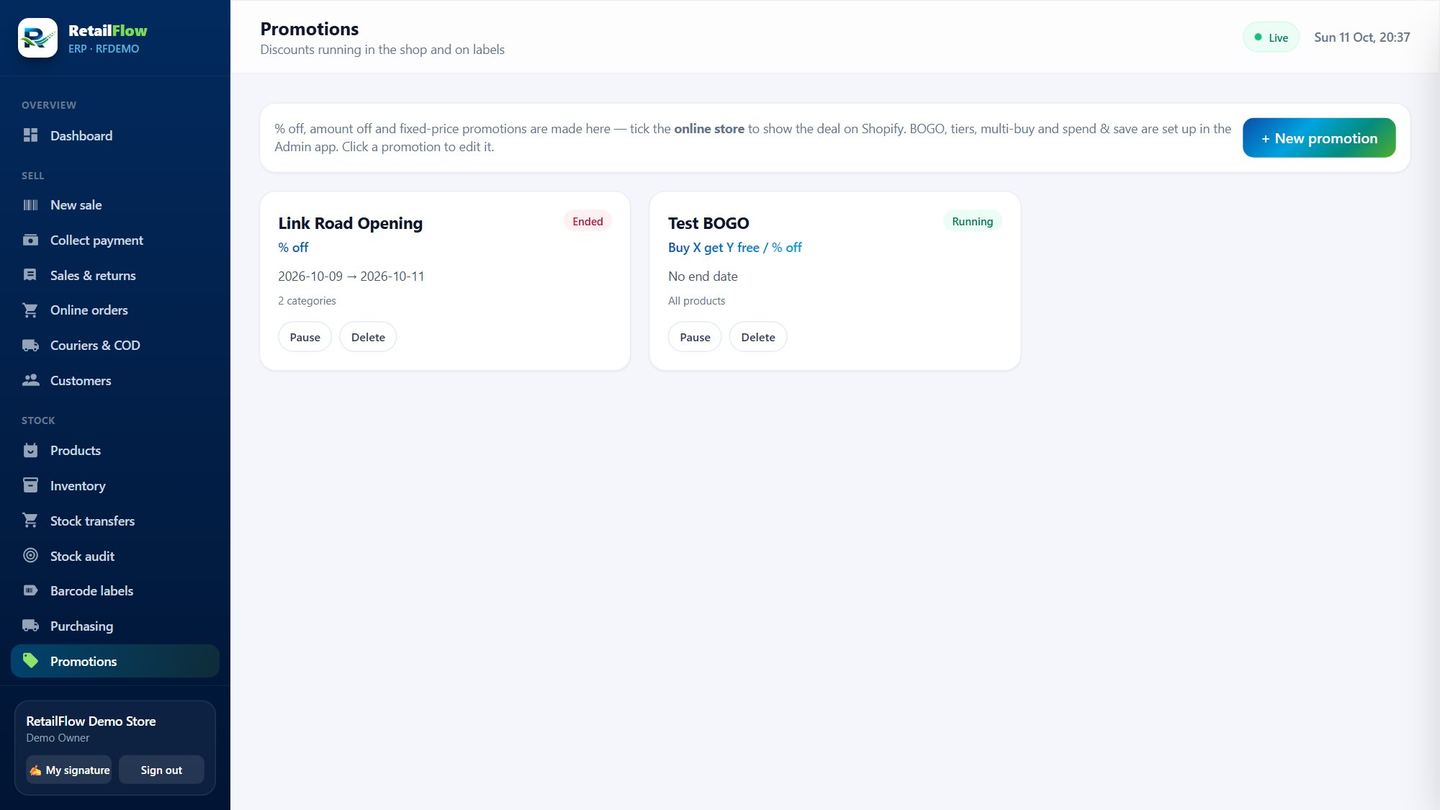Click the barcode icon beside New sale
Image resolution: width=1440 pixels, height=810 pixels.
point(30,205)
